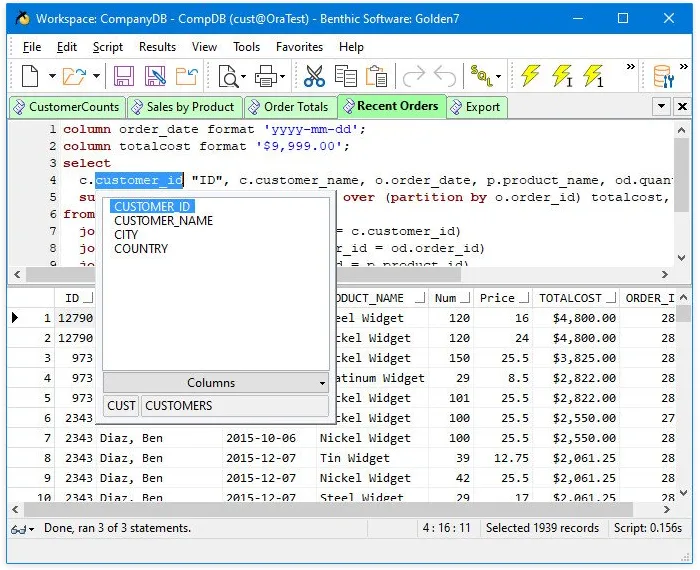Screen dimensions: 700x570
Task: Create a new script document
Action: [30, 76]
